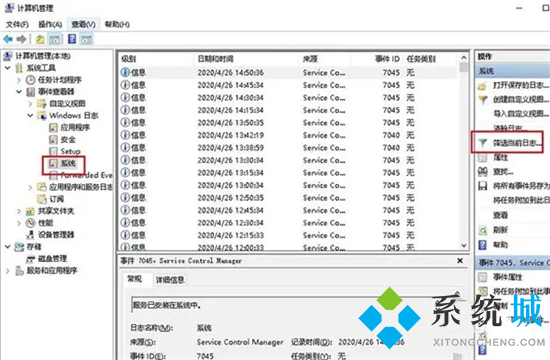Select event row 2020/4/26 14:15:34

coord(288,110)
